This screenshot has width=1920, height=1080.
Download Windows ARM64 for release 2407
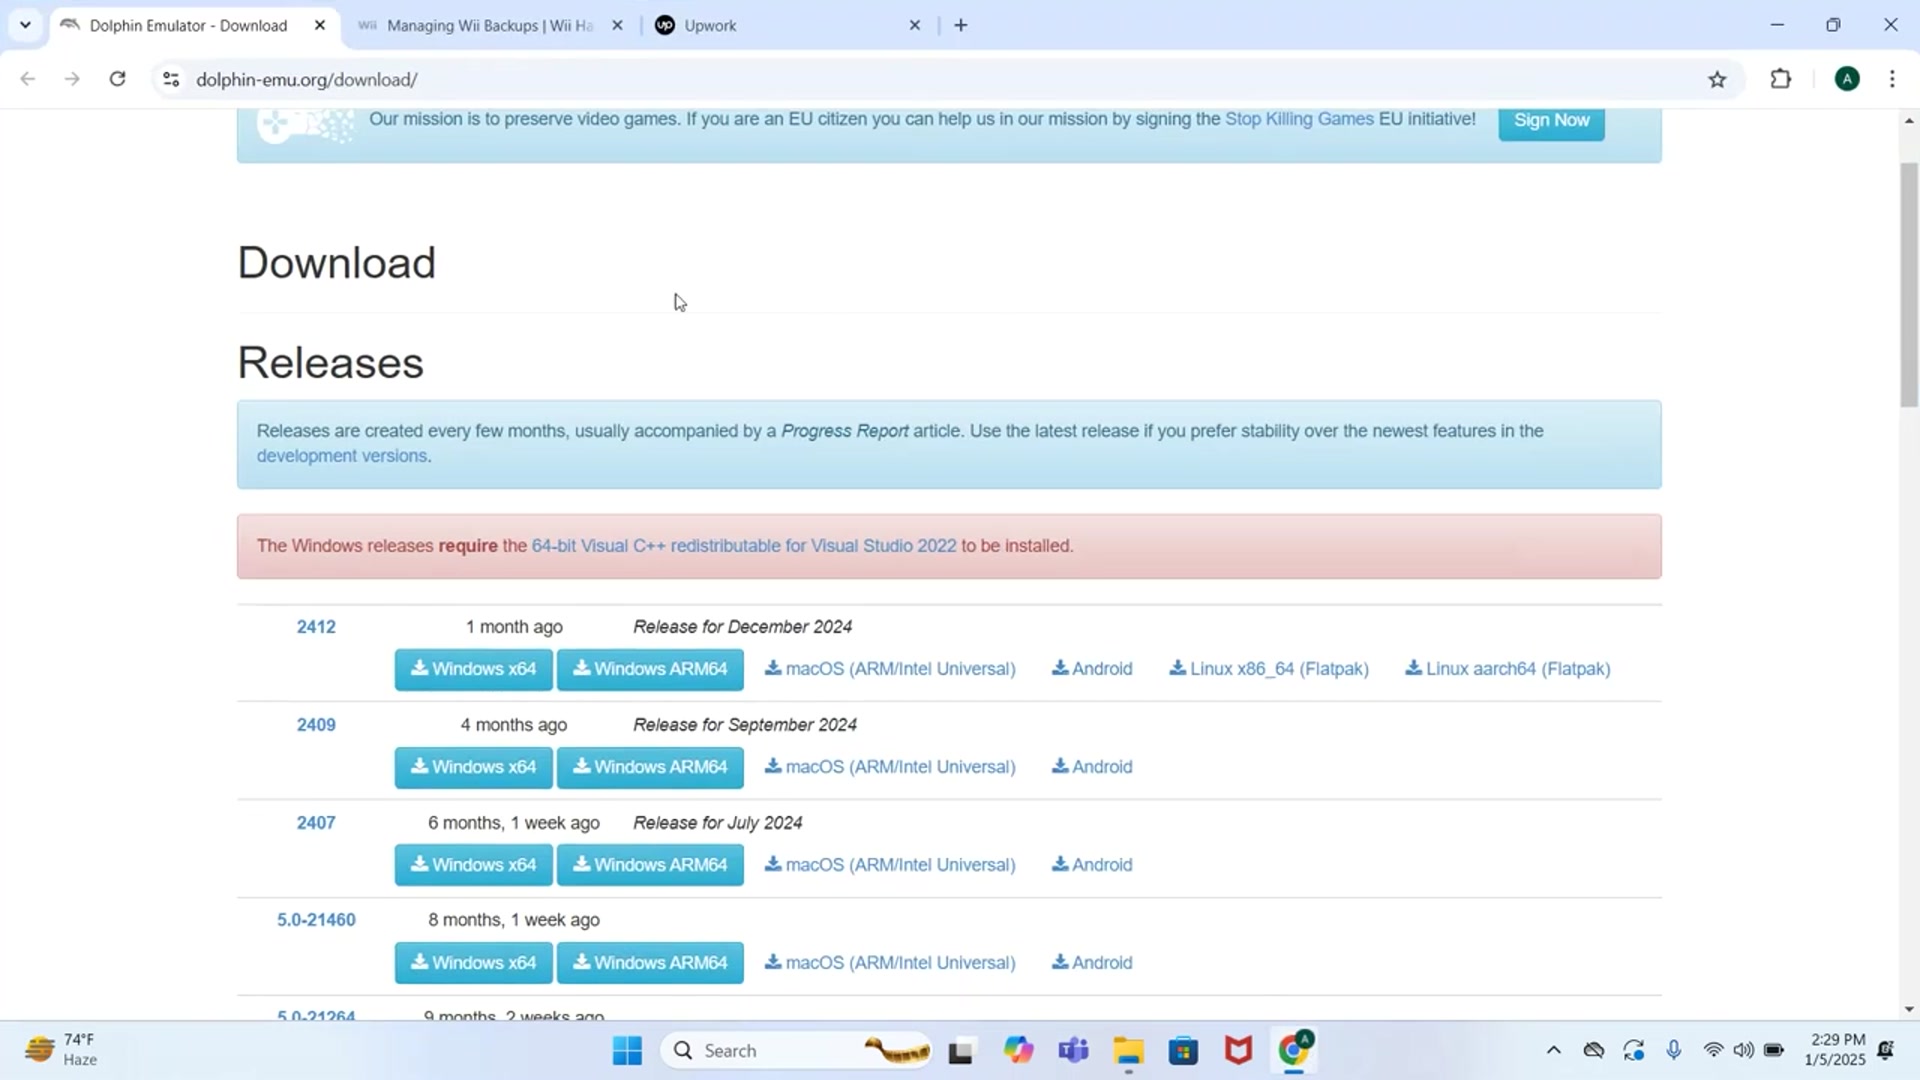point(650,865)
